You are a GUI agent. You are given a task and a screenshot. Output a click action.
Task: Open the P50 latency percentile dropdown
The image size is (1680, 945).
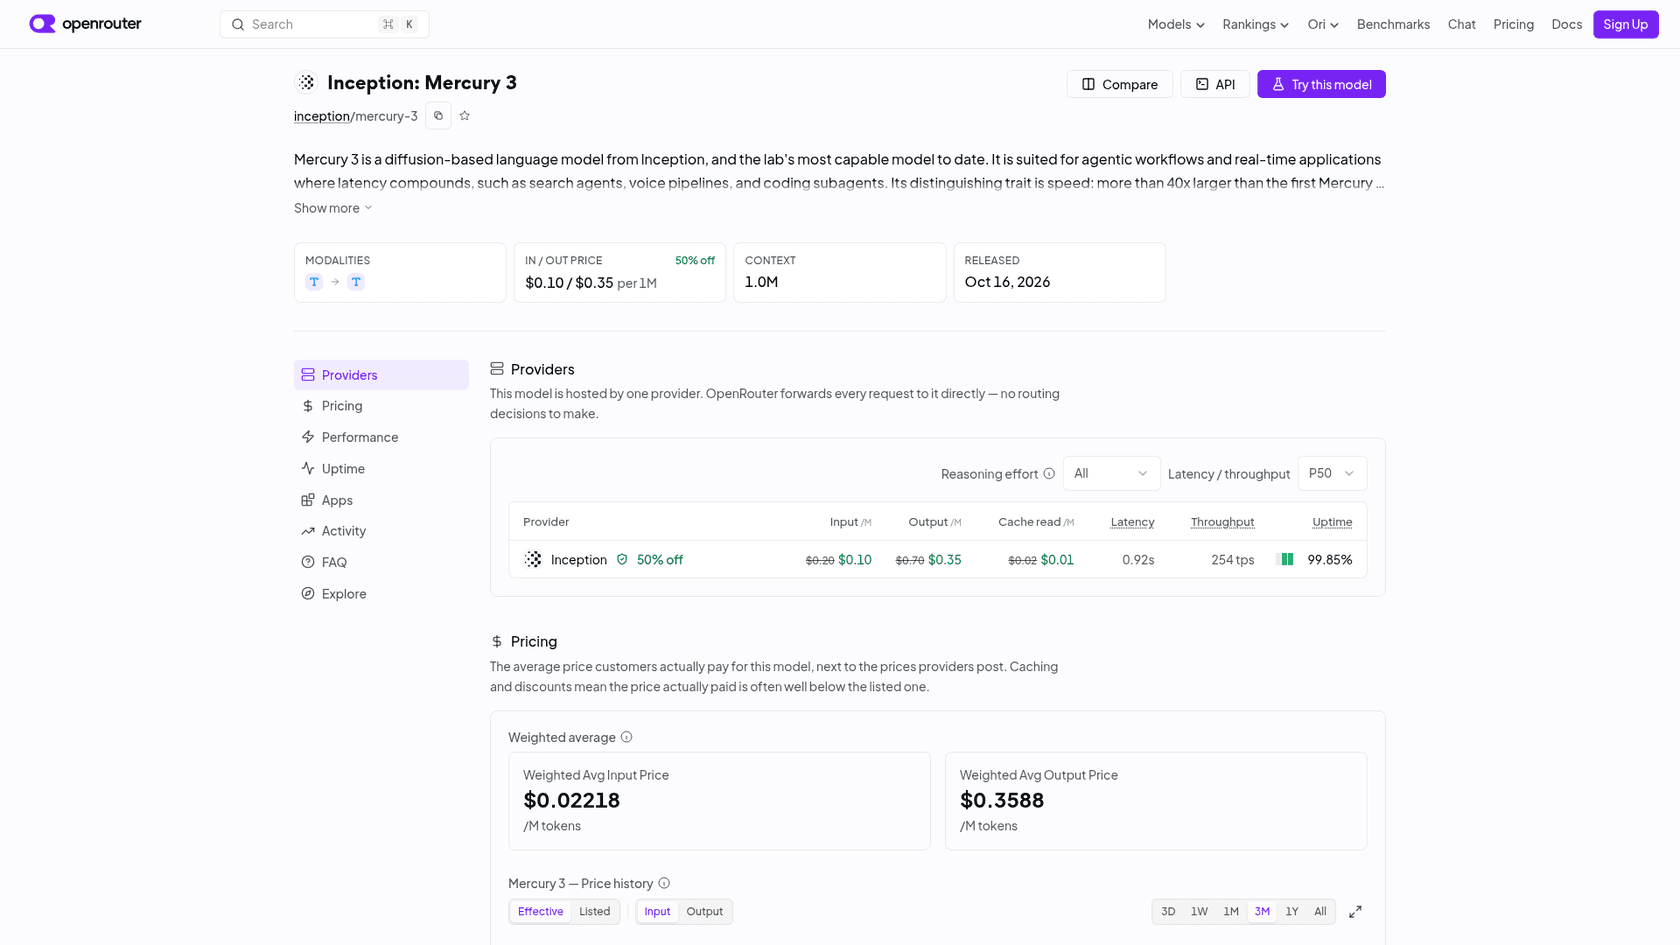click(x=1332, y=474)
